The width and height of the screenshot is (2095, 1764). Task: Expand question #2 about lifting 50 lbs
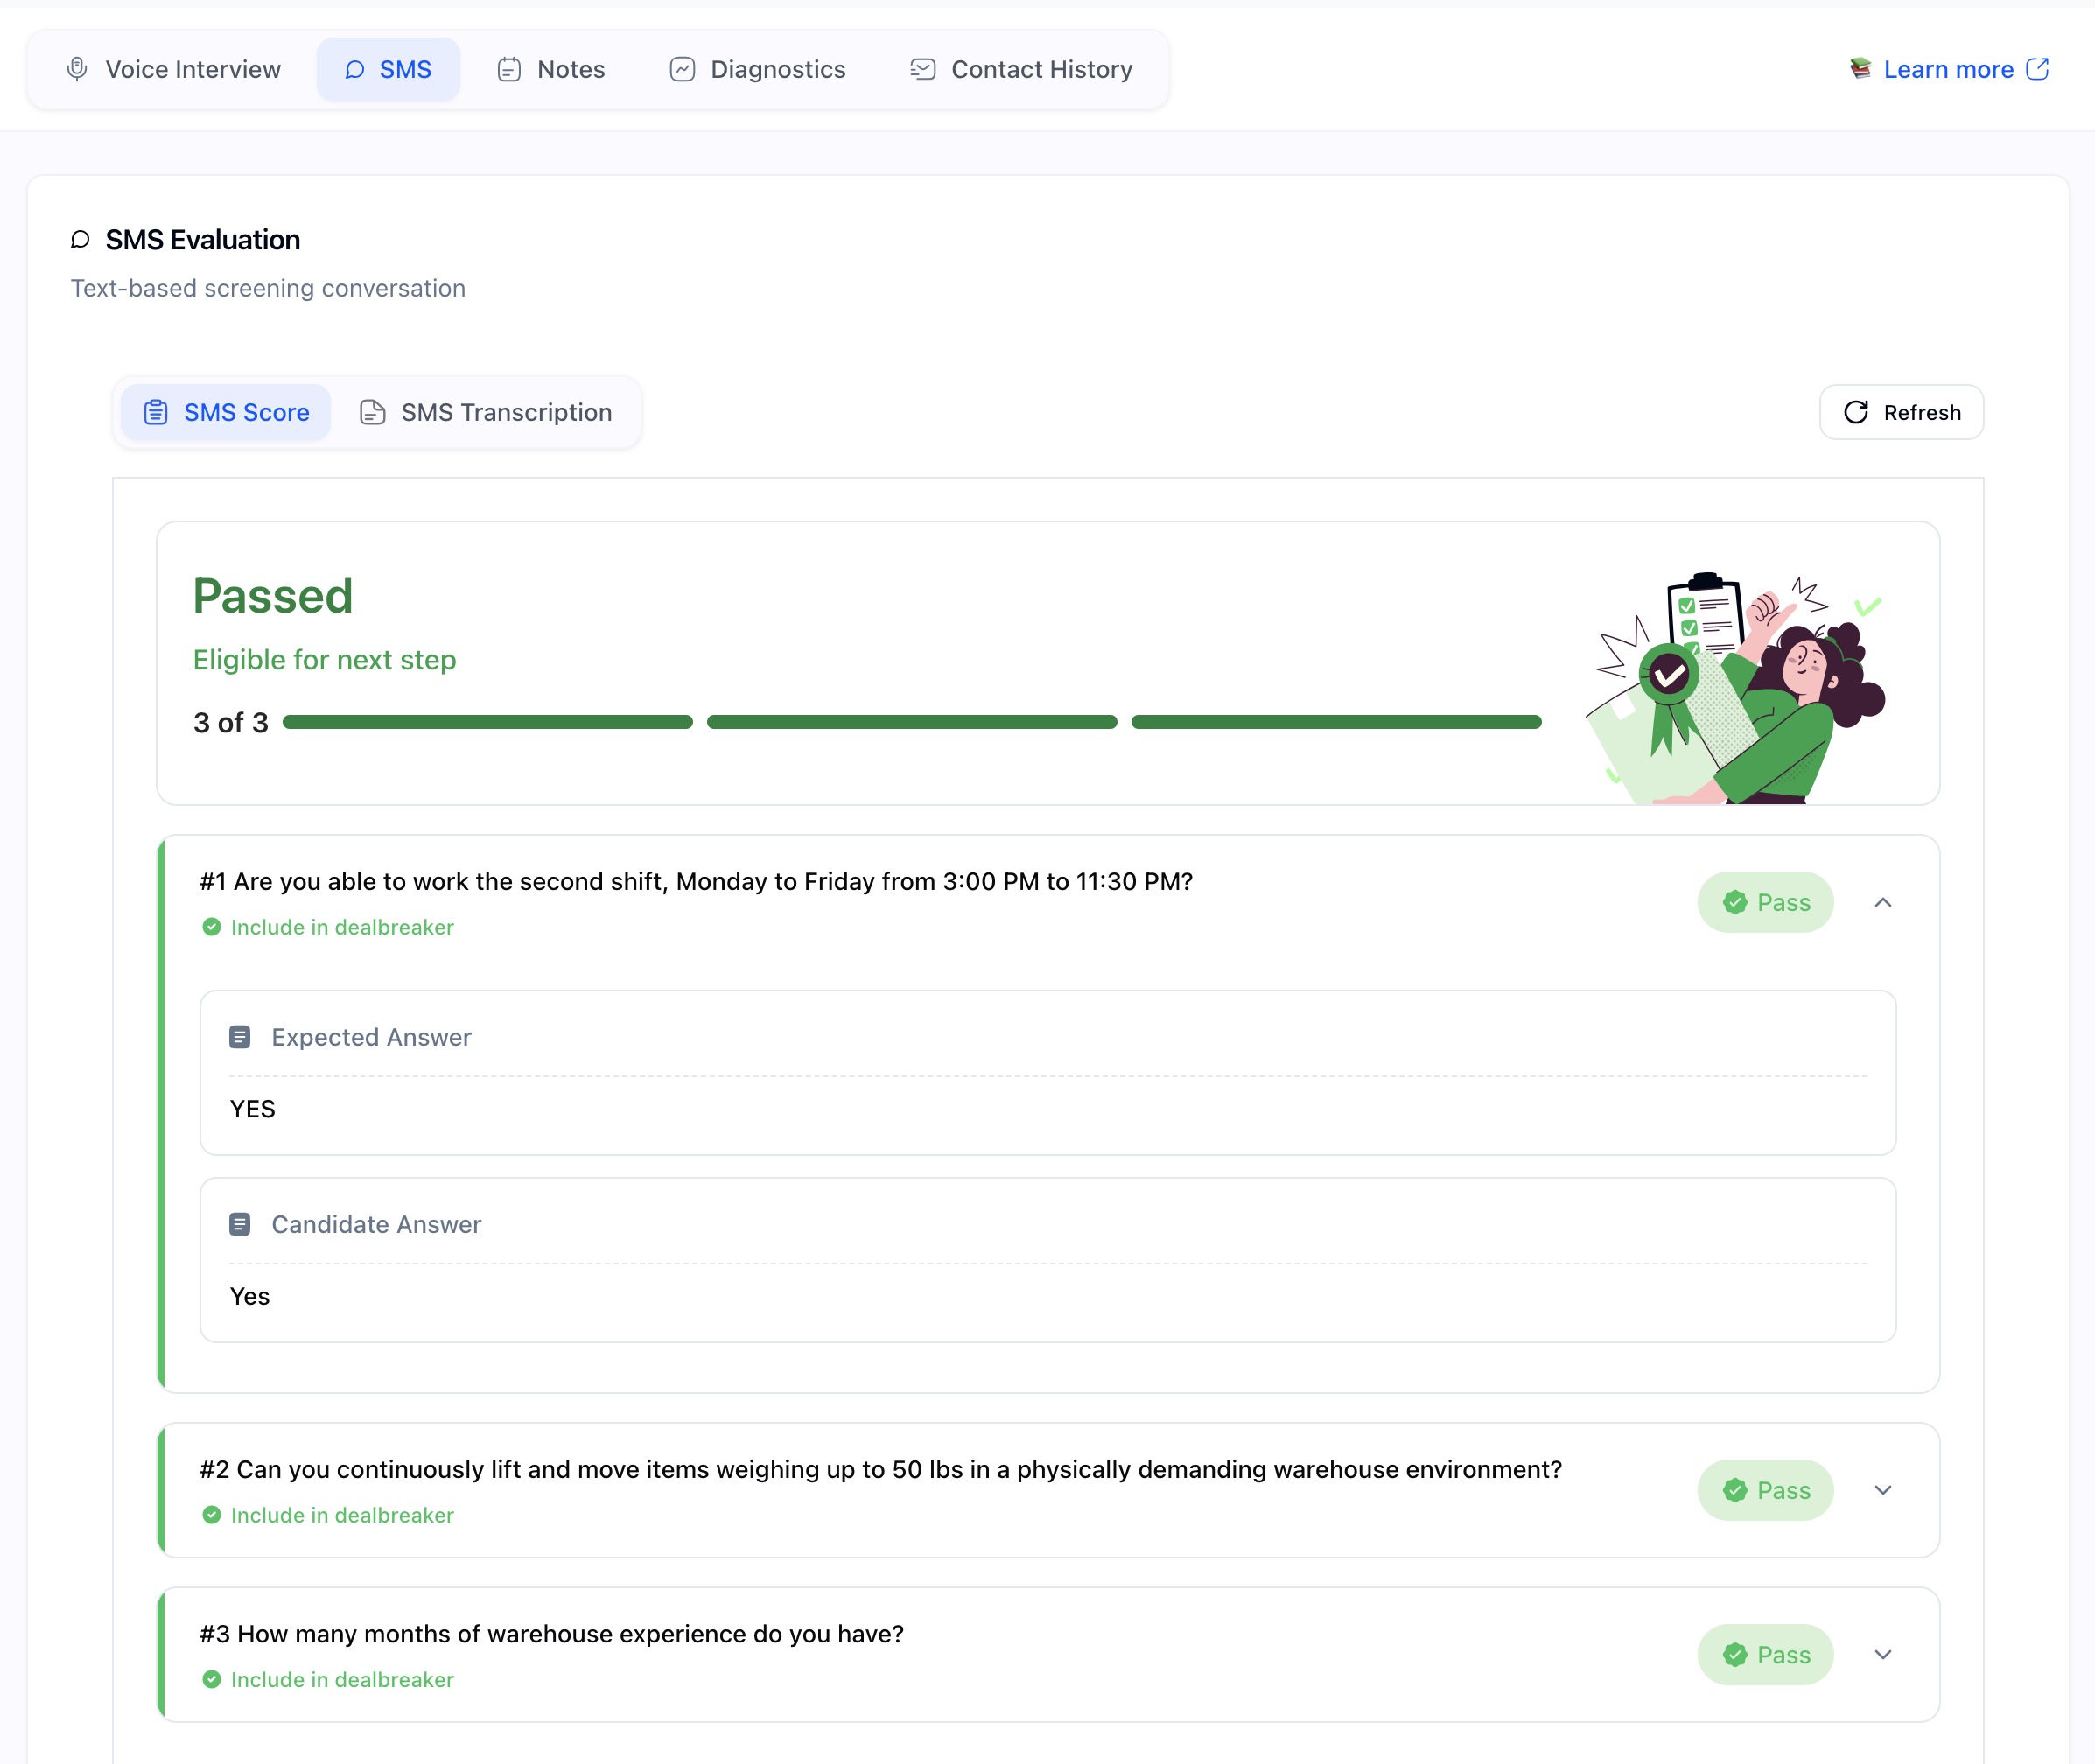[1883, 1490]
